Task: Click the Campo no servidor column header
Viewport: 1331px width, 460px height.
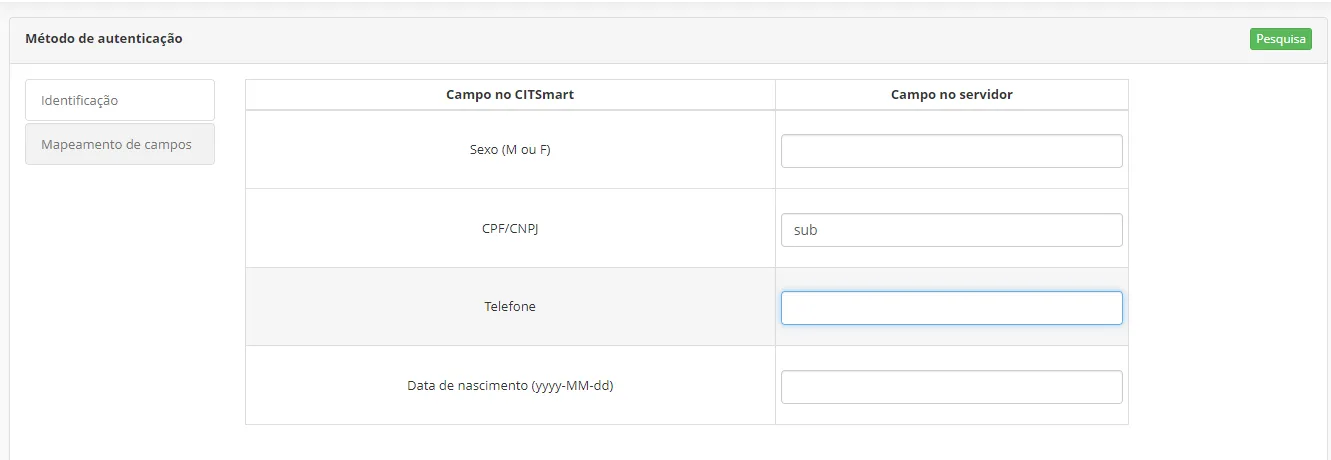Action: 951,95
